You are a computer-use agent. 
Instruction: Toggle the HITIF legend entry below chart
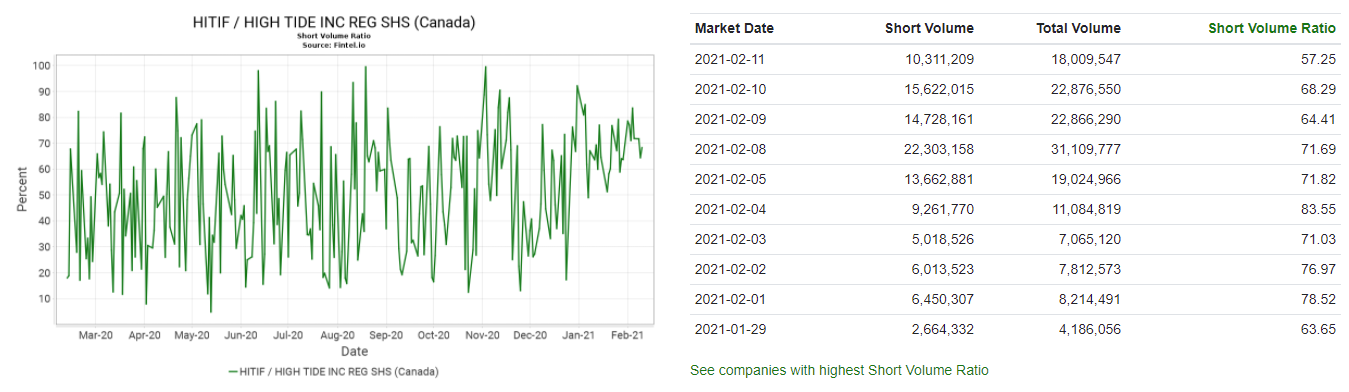pyautogui.click(x=333, y=371)
